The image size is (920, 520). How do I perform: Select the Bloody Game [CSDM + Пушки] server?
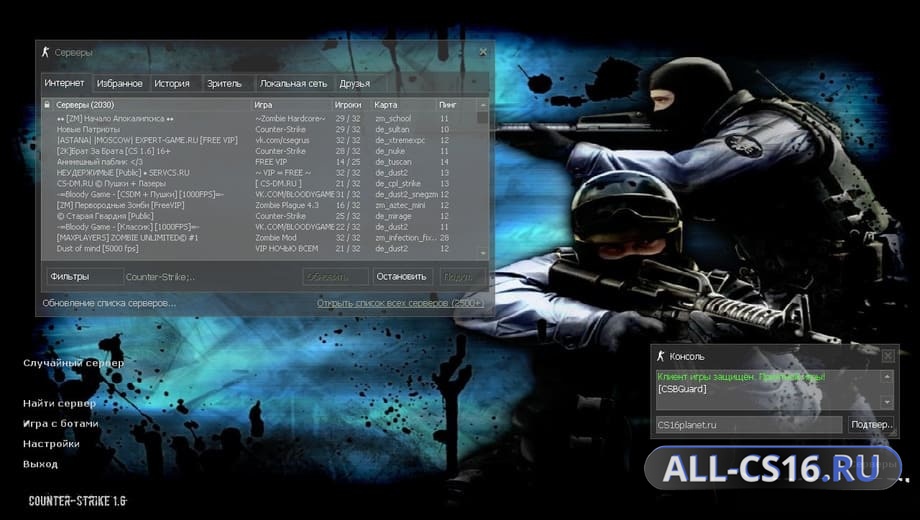[x=260, y=194]
